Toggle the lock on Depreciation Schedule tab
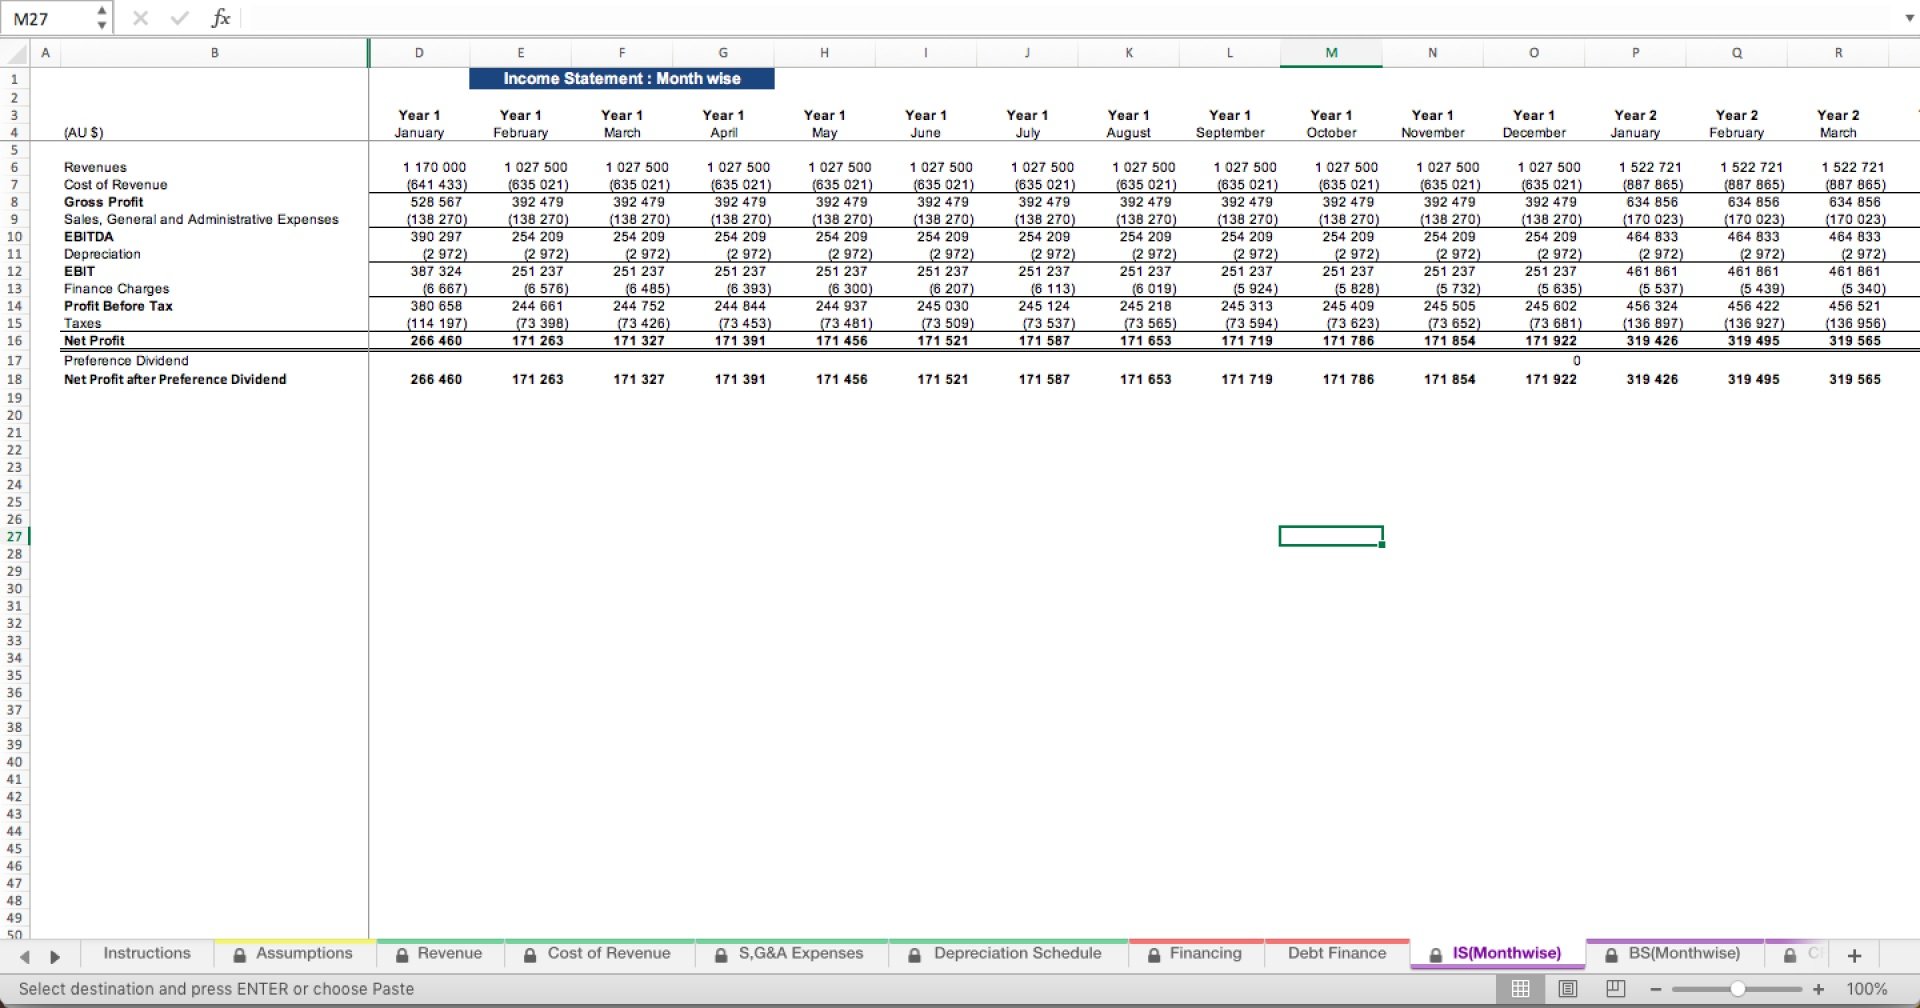1920x1008 pixels. coord(913,953)
